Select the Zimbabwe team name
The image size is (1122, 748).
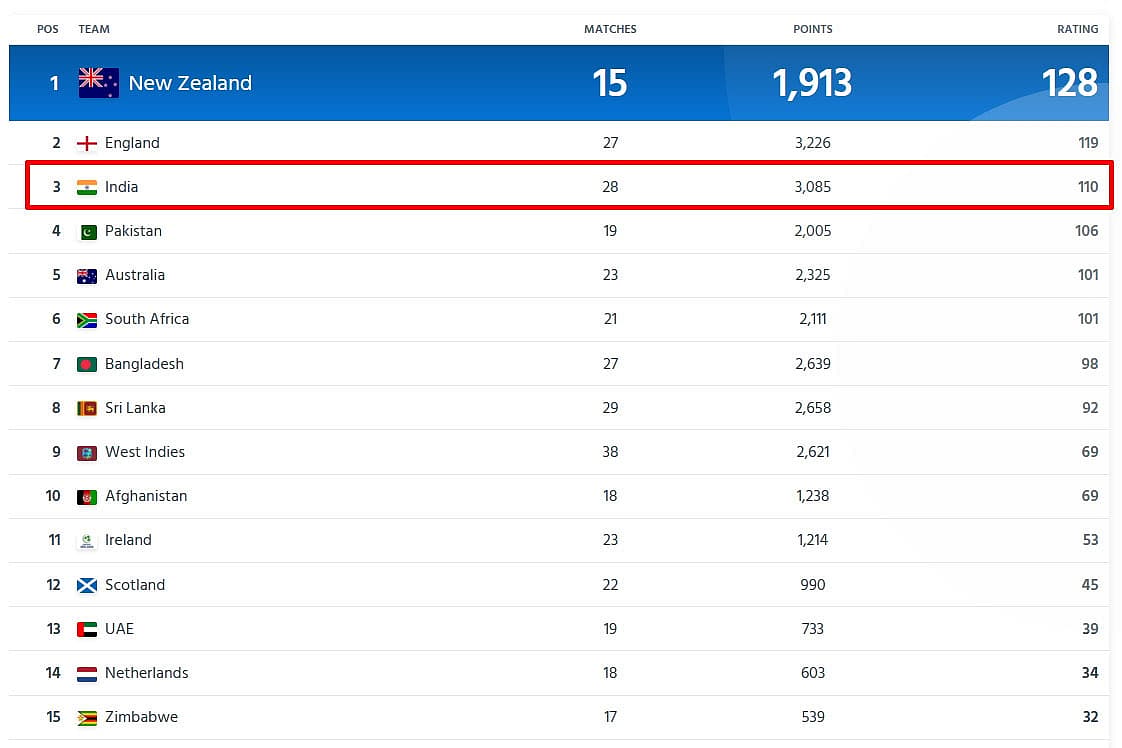pos(142,717)
